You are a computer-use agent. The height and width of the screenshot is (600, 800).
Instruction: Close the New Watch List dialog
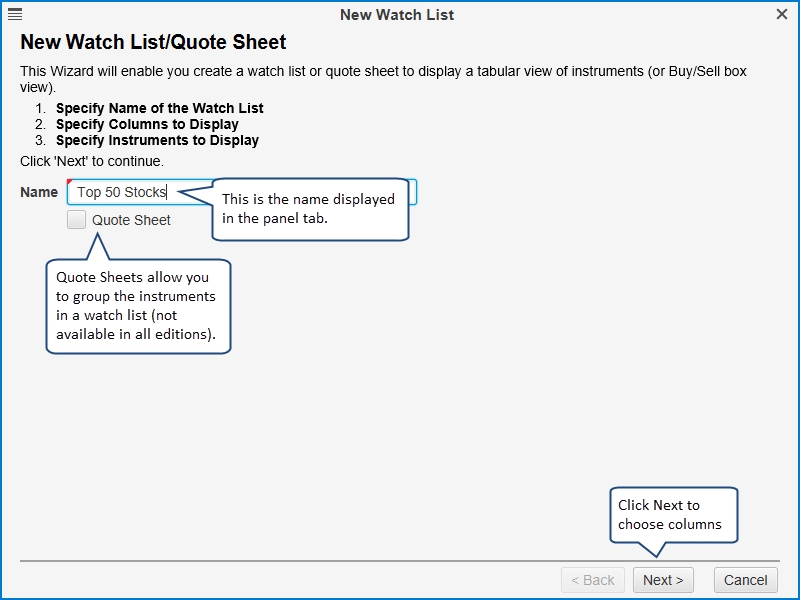click(782, 14)
